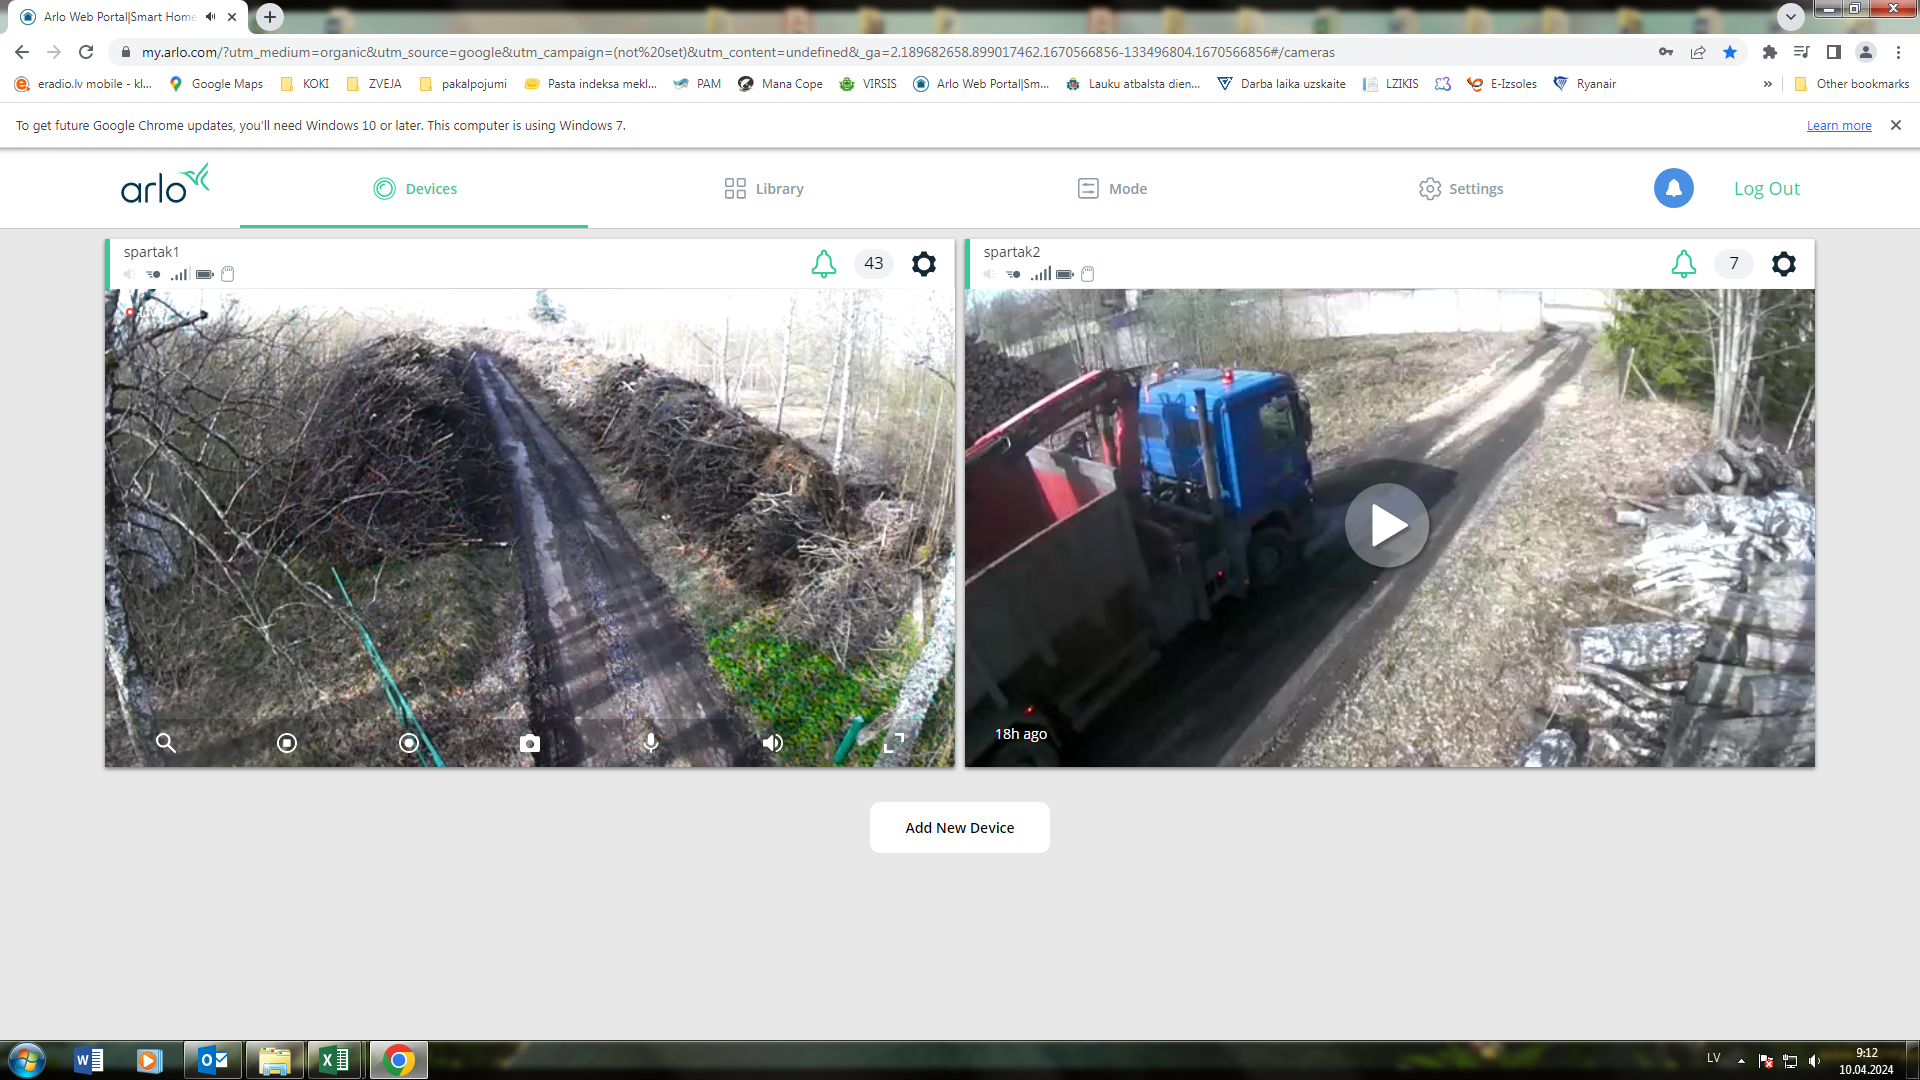This screenshot has height=1080, width=1920.
Task: Click the zoom magnifier on spartak1 feed
Action: tap(166, 743)
